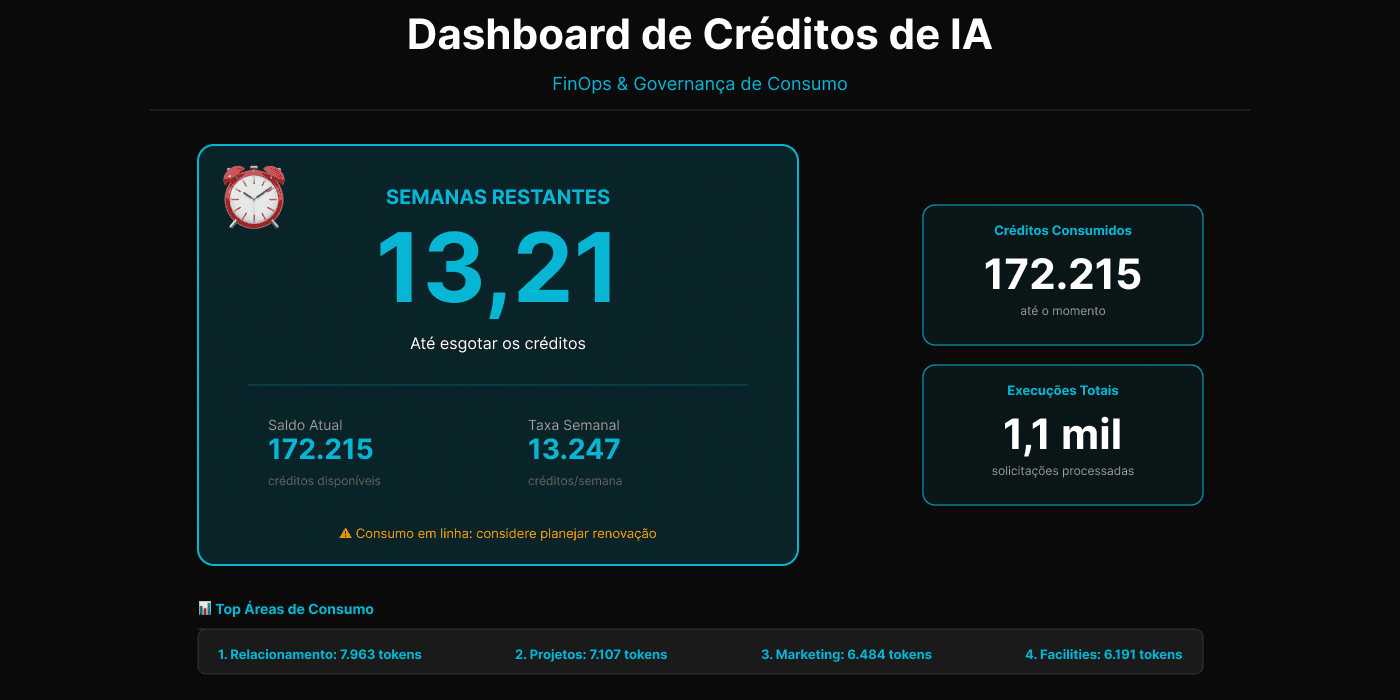Click the '172.215' consumed credits value

click(x=1063, y=275)
